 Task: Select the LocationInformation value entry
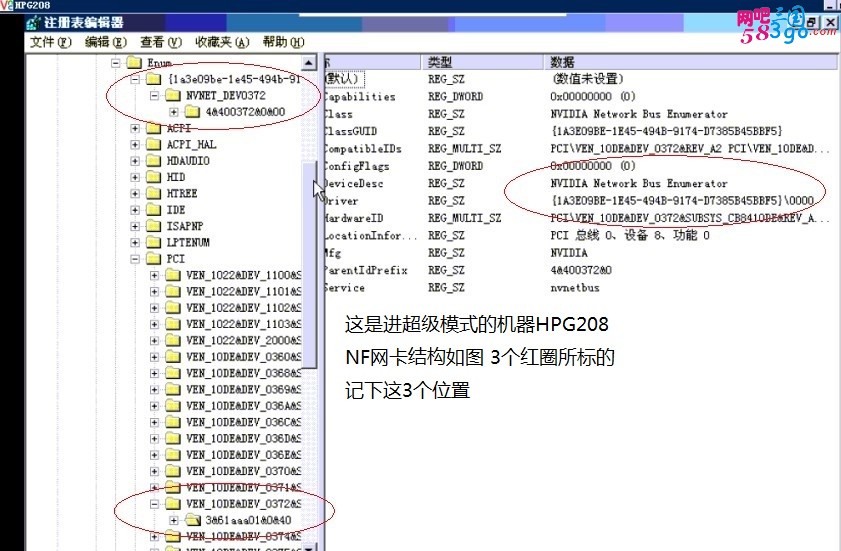(x=371, y=236)
